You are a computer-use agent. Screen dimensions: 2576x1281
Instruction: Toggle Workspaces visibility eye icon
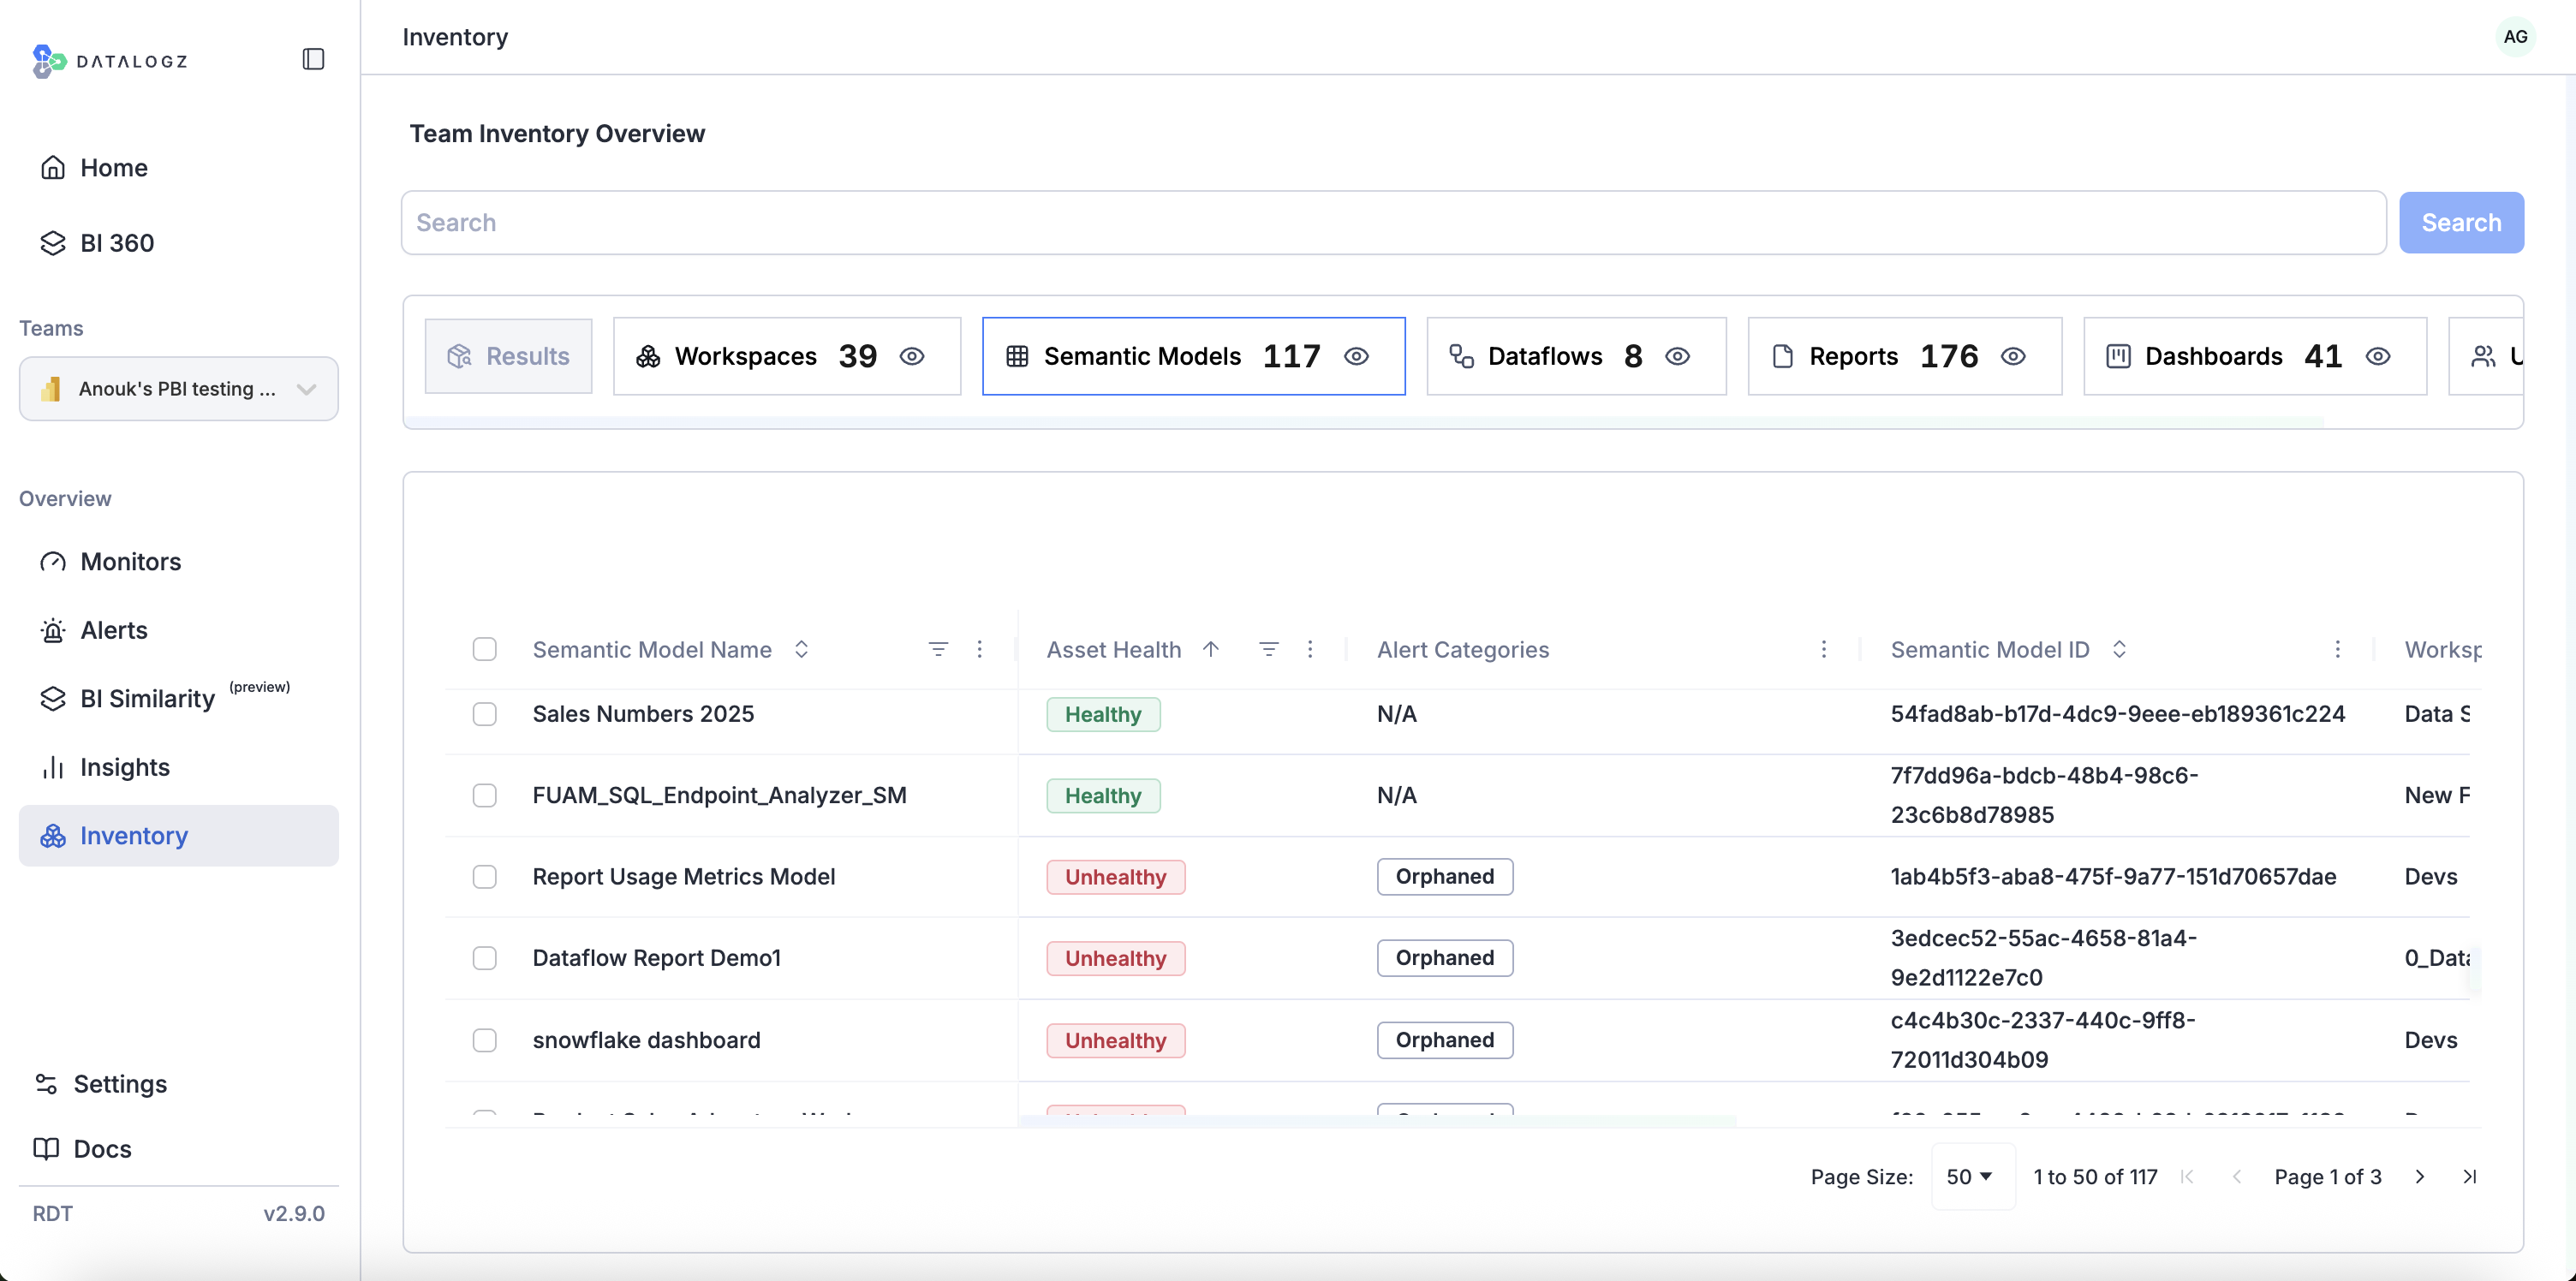[x=911, y=356]
